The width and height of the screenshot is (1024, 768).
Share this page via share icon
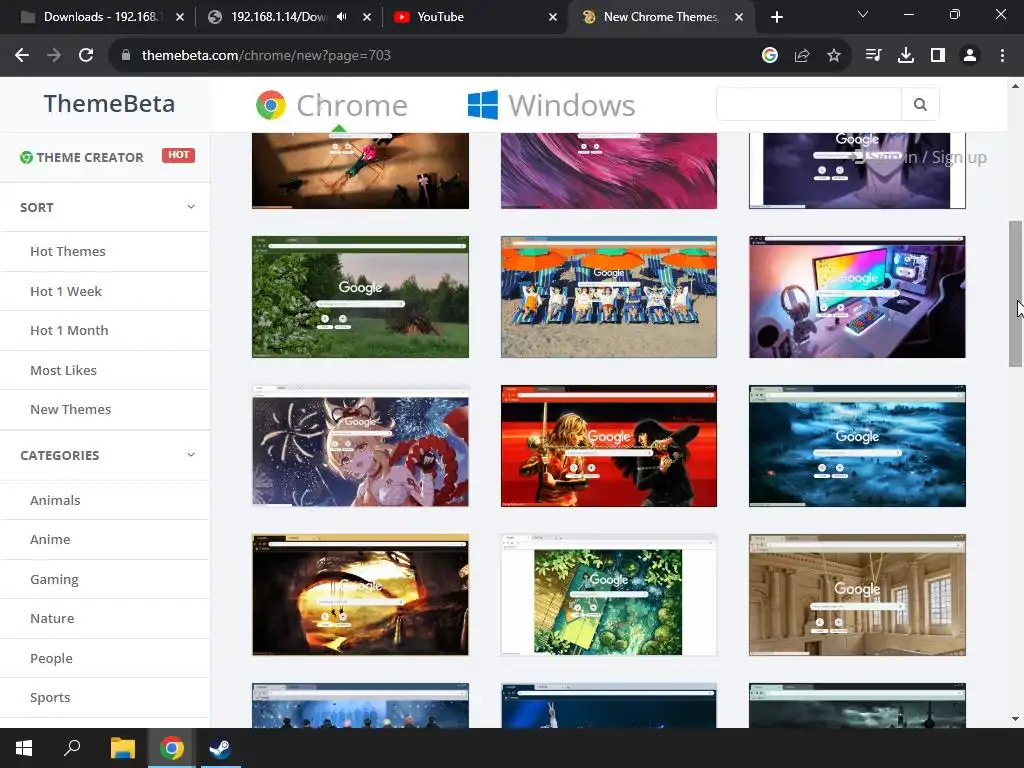[x=802, y=56]
